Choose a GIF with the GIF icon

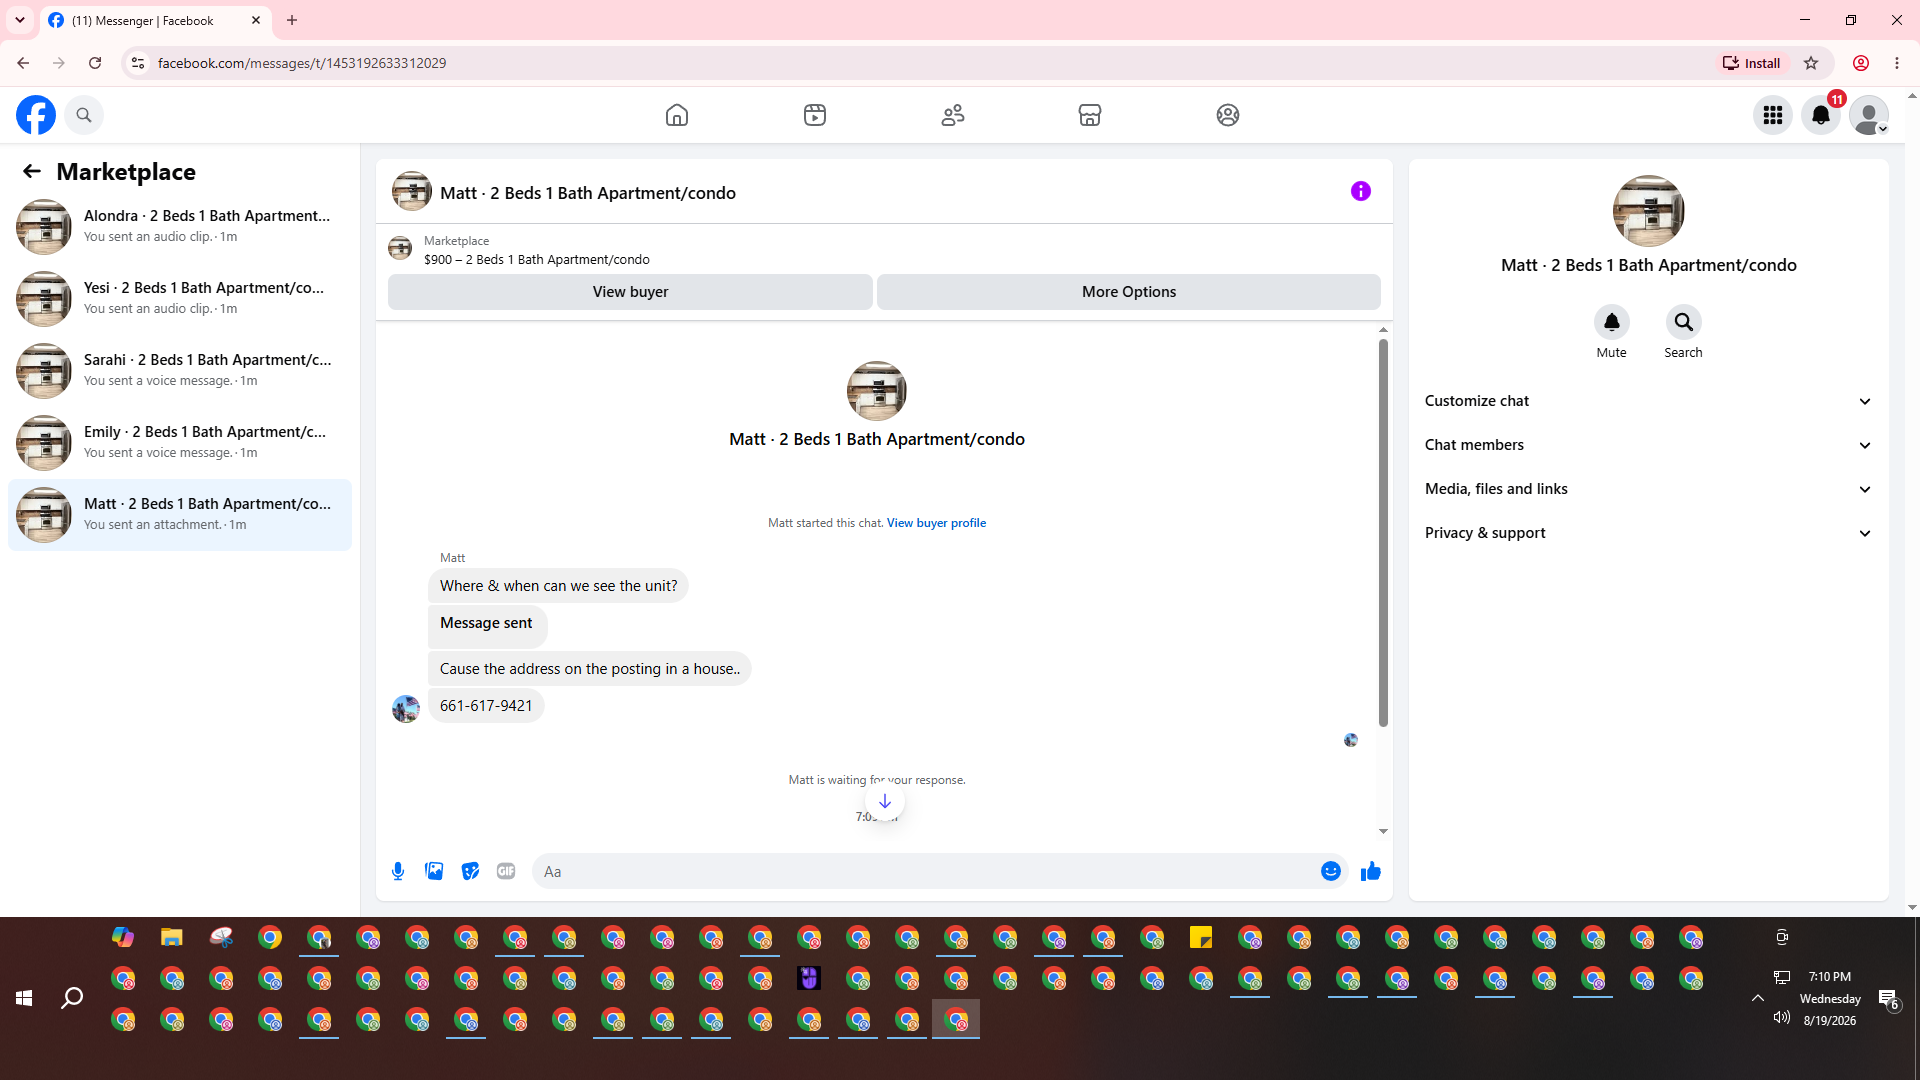point(506,871)
